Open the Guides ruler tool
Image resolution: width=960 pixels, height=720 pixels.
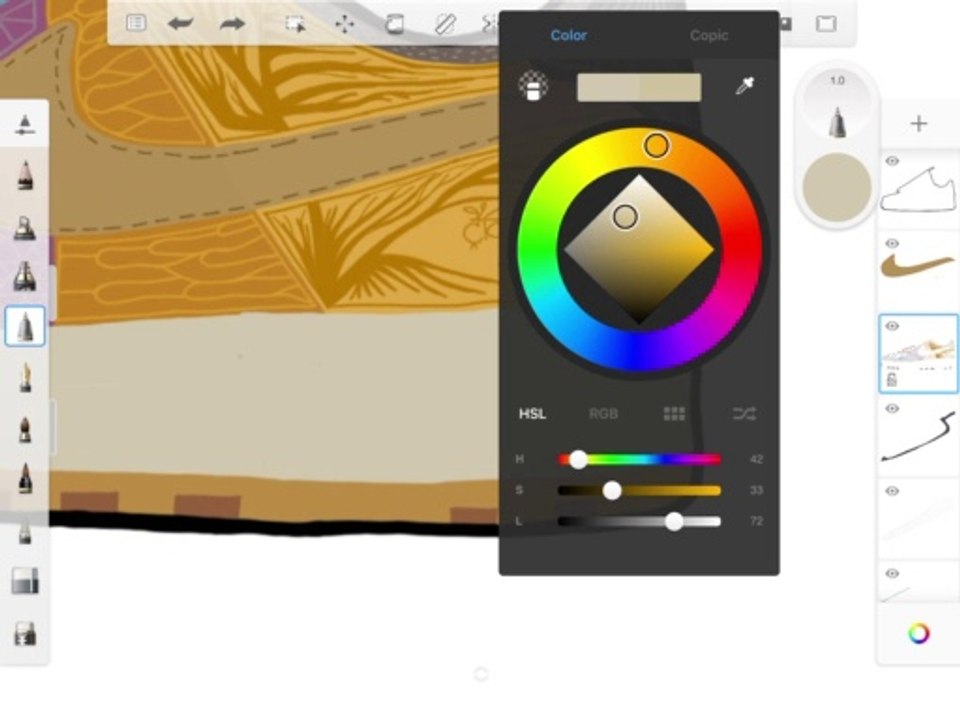(445, 24)
